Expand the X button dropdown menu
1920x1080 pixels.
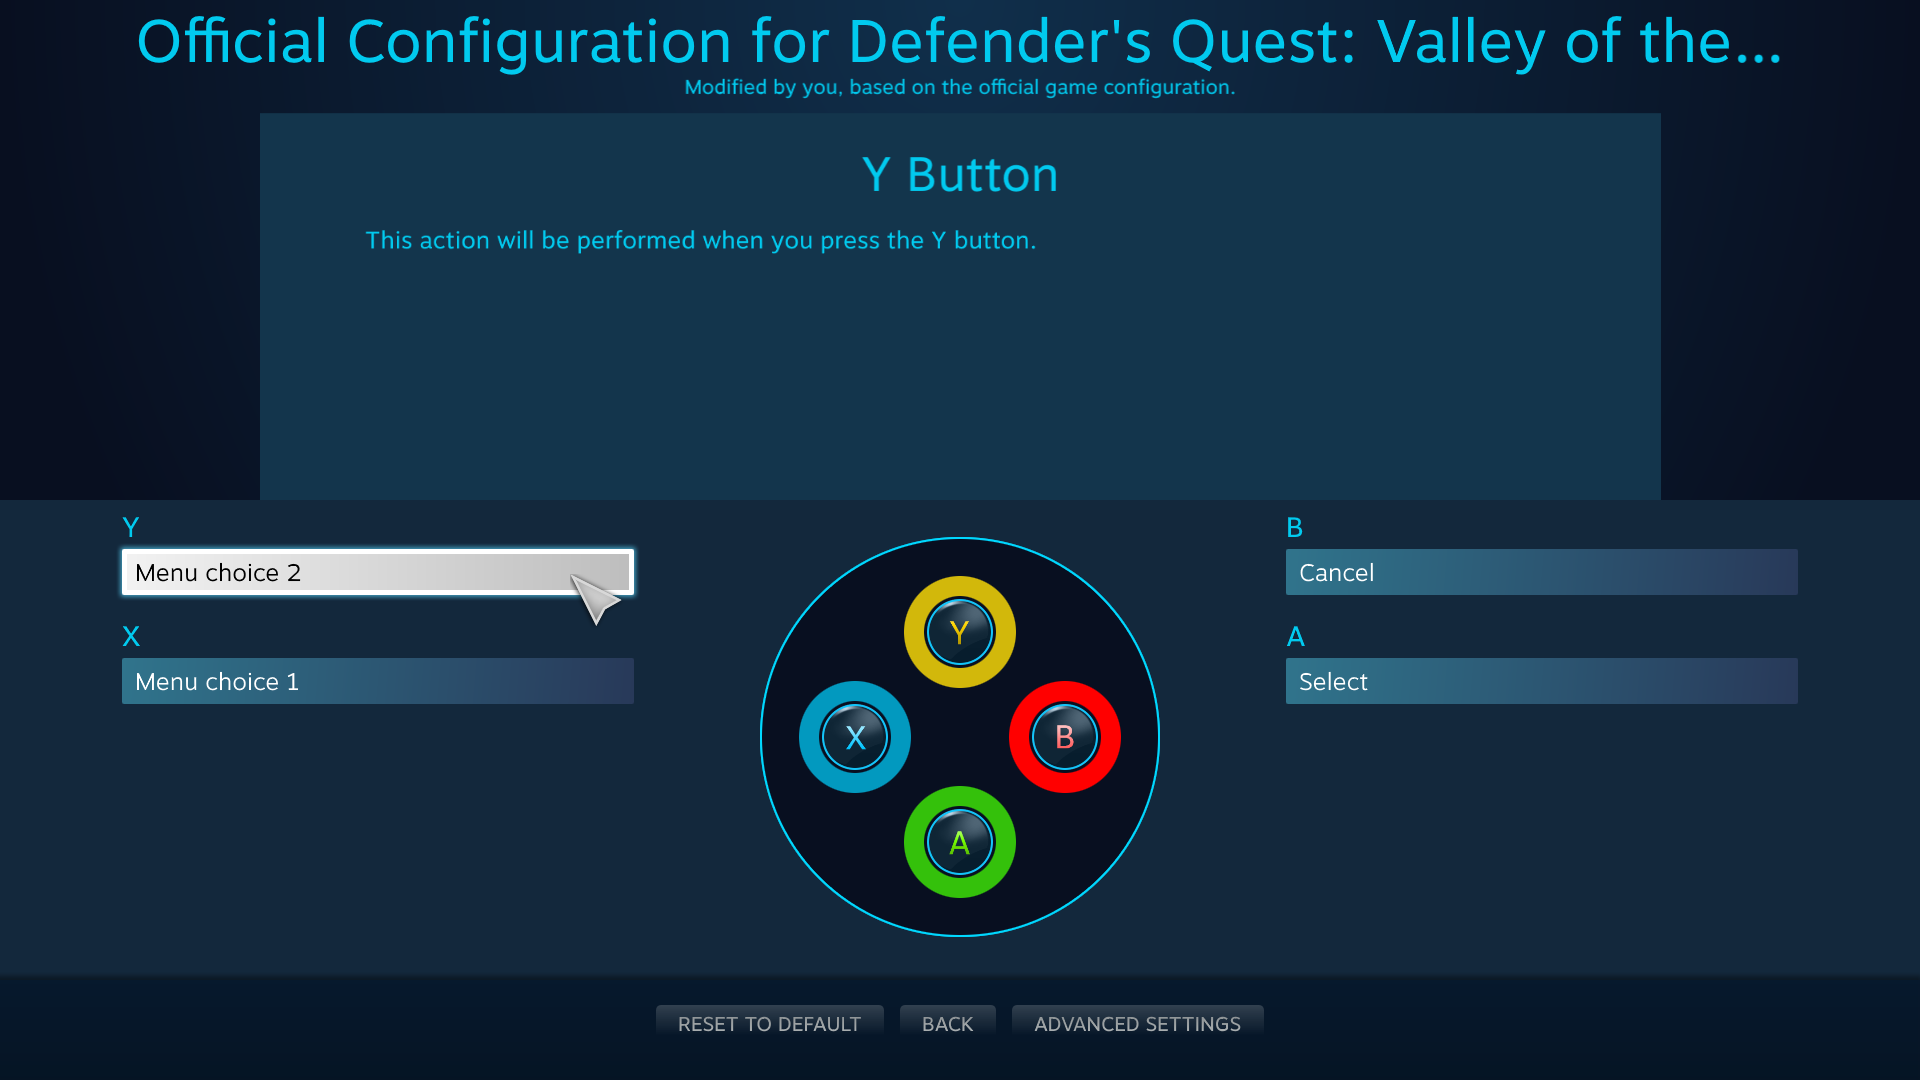tap(378, 680)
